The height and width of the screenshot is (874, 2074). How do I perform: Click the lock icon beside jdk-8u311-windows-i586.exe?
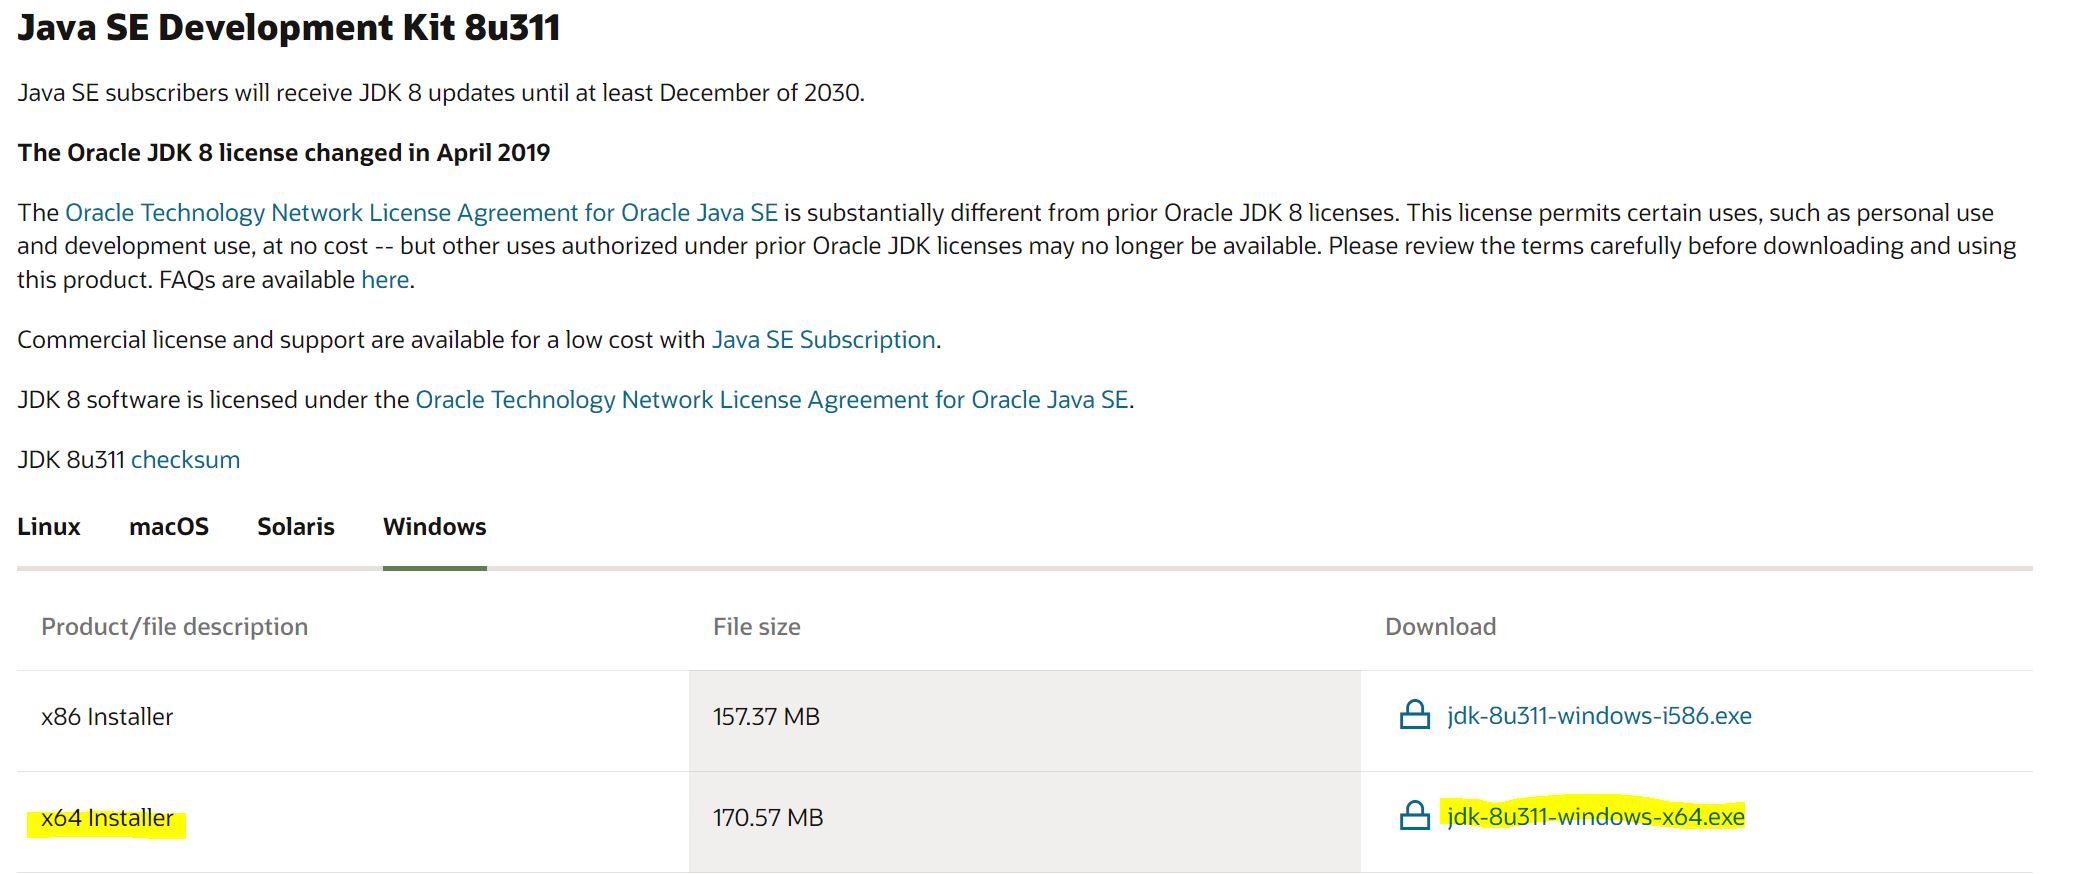click(1414, 715)
